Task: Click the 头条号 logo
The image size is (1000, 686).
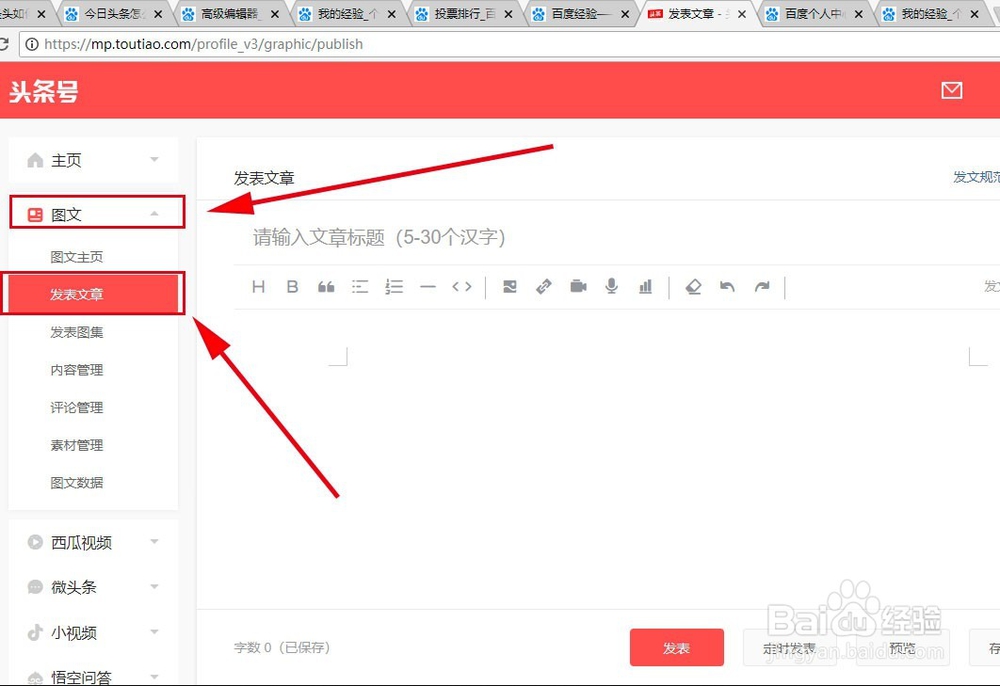Action: [43, 91]
